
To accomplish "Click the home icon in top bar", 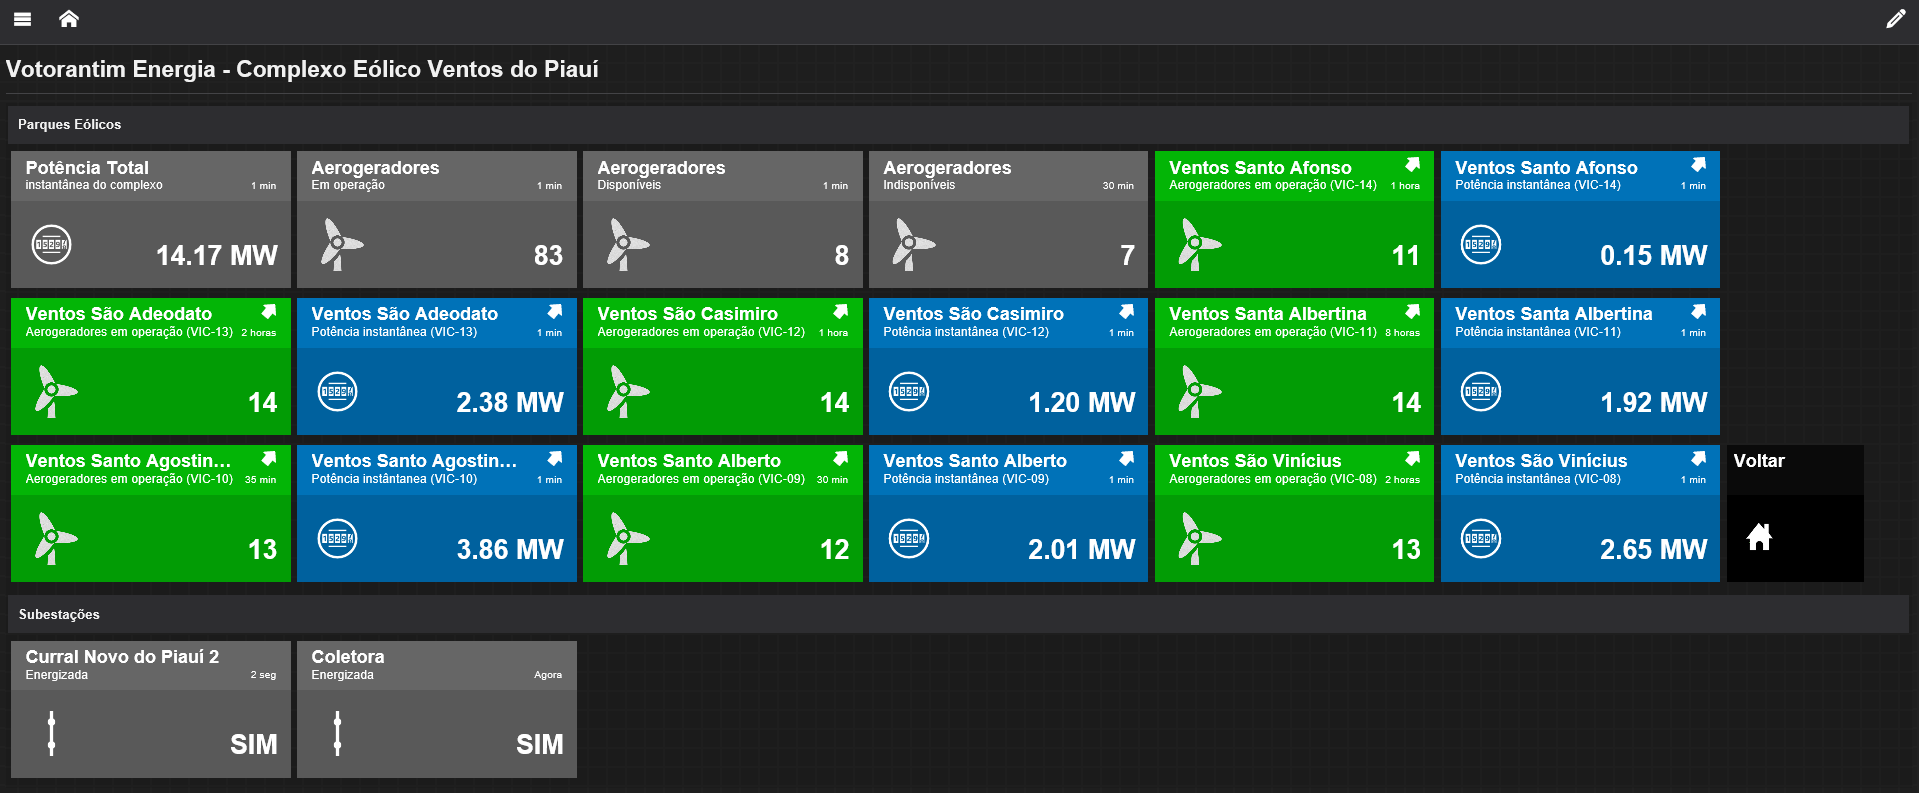I will click(69, 19).
